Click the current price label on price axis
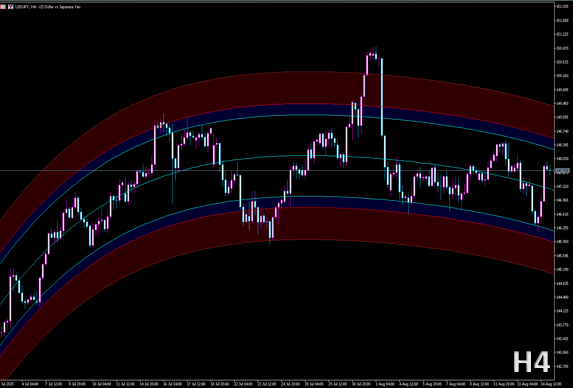Screen dimensions: 573x388 point(562,171)
